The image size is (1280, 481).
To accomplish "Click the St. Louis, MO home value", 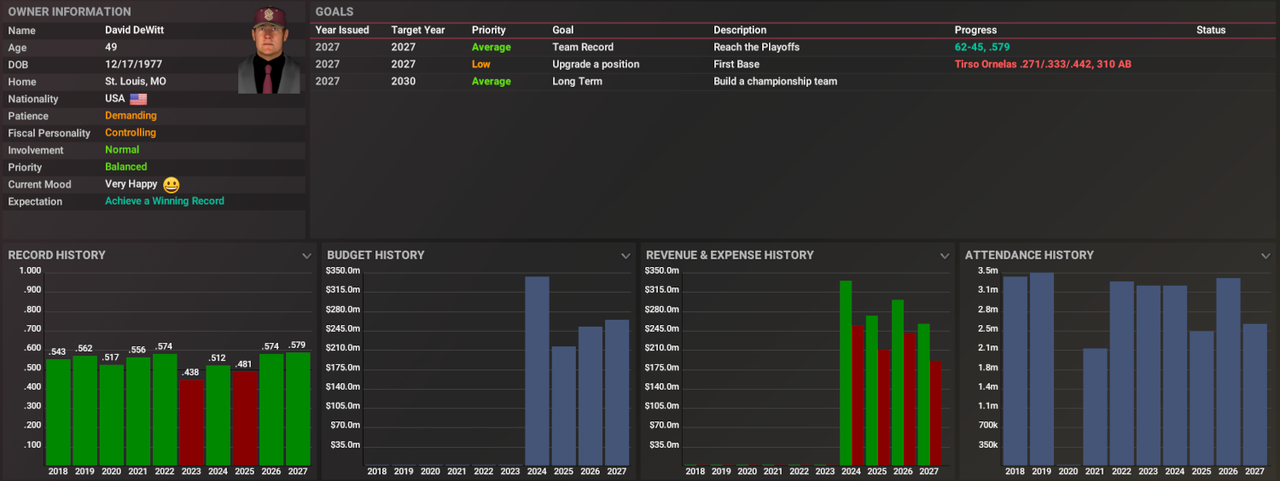I will [x=136, y=82].
